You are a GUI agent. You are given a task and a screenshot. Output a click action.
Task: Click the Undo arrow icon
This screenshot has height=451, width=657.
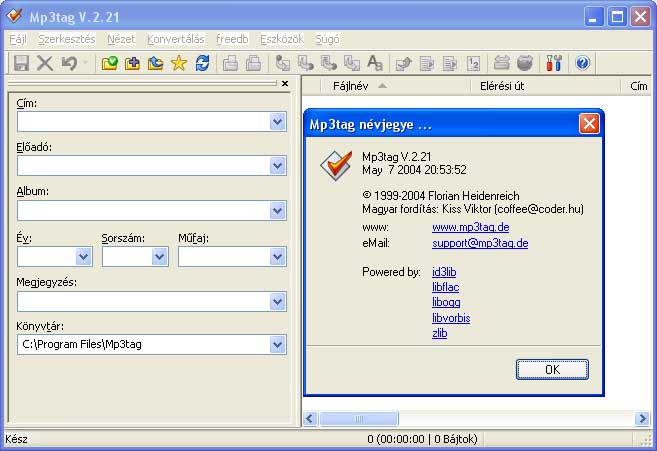(x=69, y=63)
